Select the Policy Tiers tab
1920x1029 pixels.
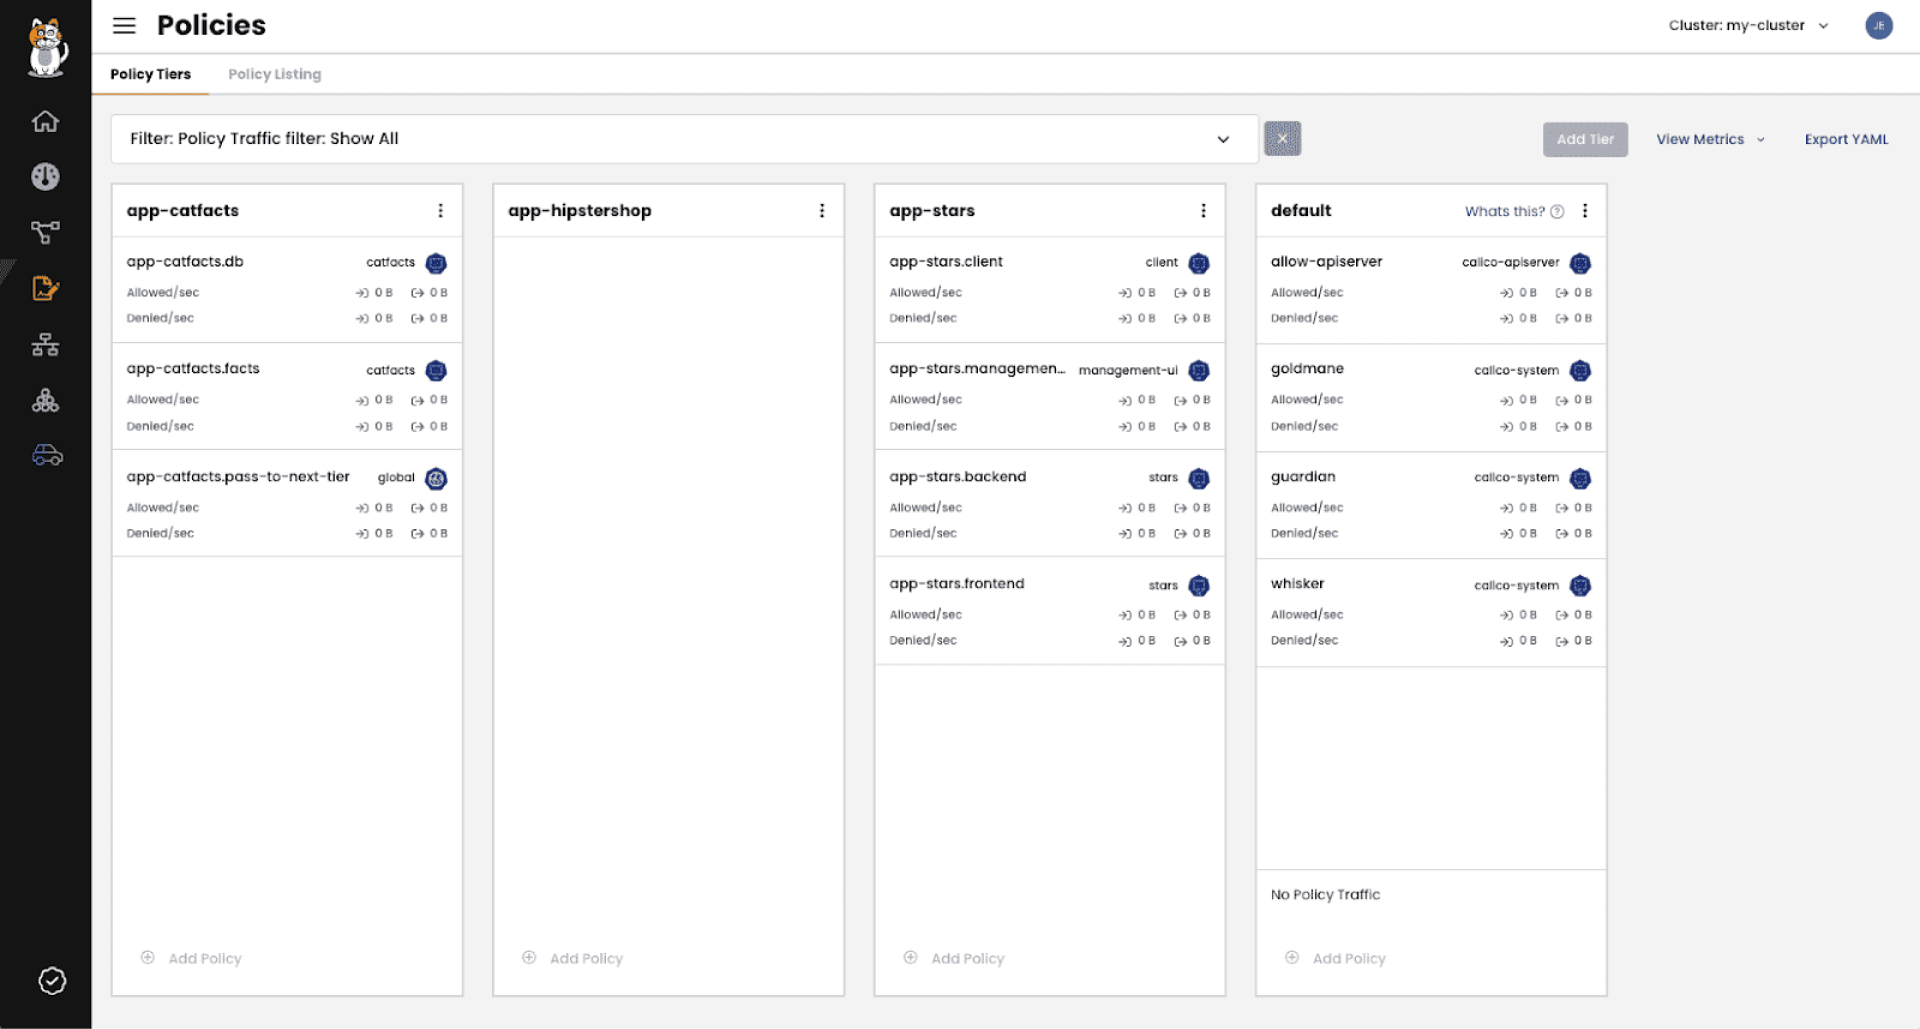(150, 74)
